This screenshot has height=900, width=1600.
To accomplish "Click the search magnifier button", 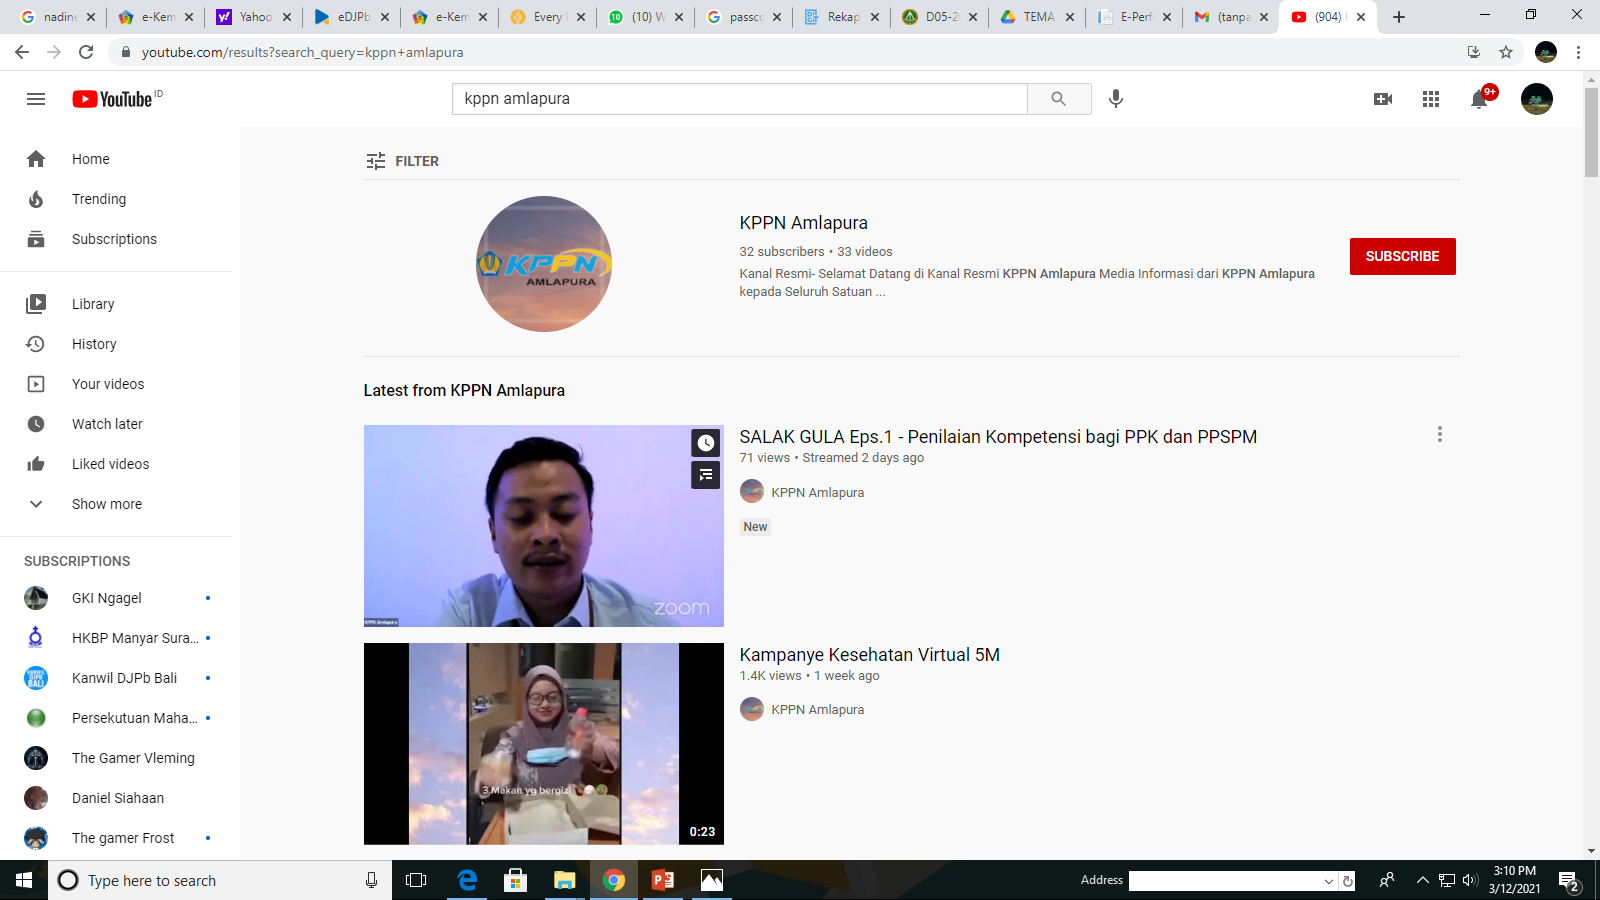I will (1058, 99).
